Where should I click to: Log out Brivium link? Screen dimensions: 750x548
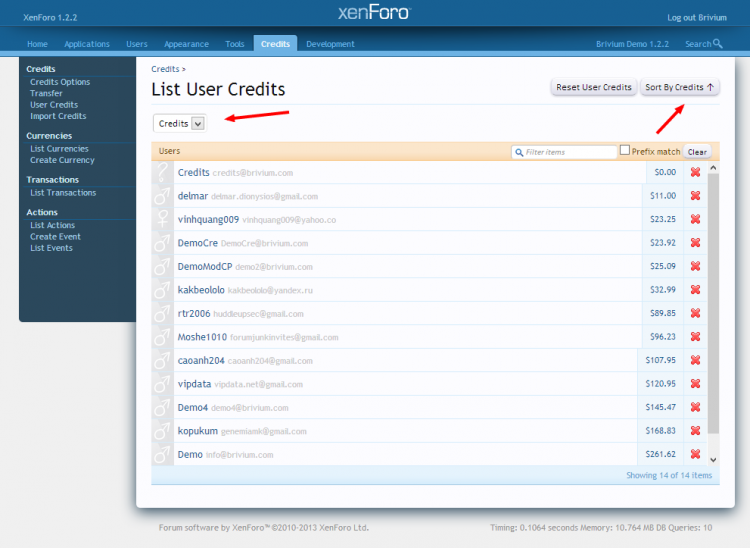point(697,18)
